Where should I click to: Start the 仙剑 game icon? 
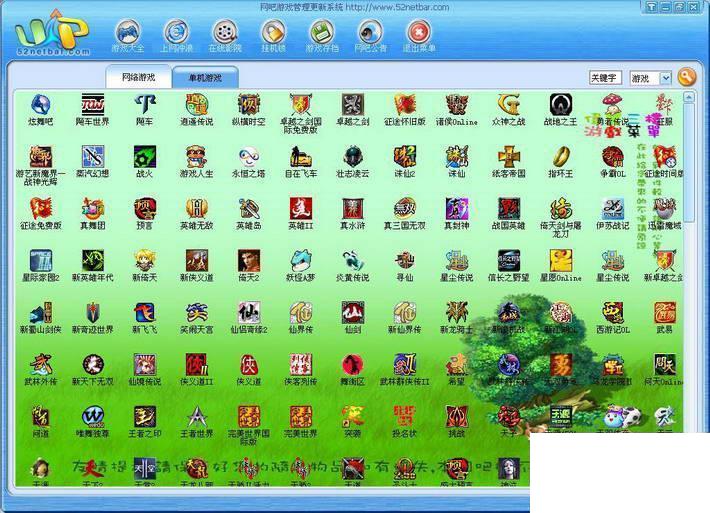[x=353, y=313]
